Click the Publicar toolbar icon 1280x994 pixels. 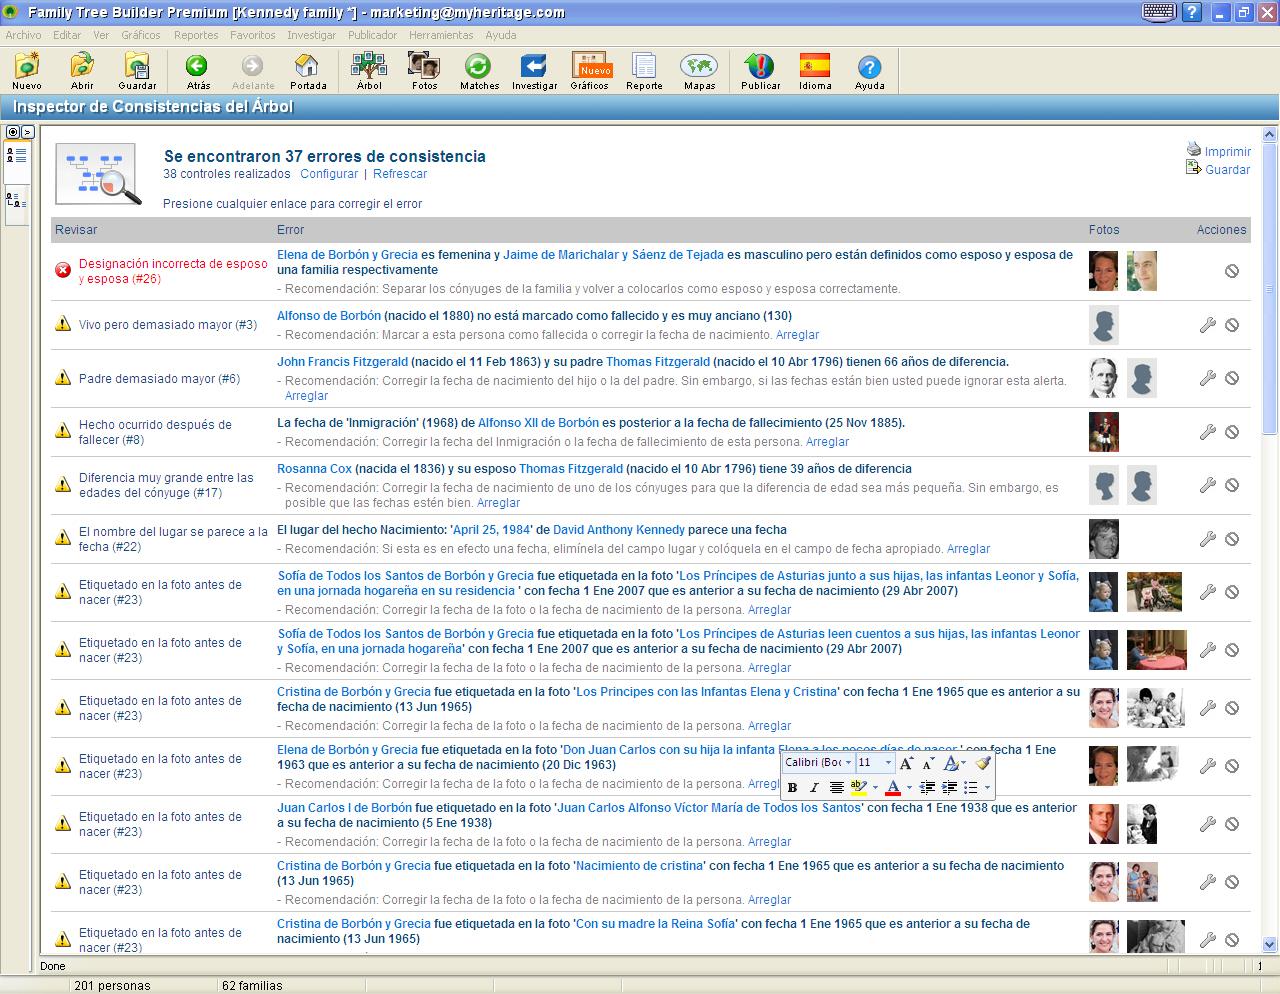(760, 72)
